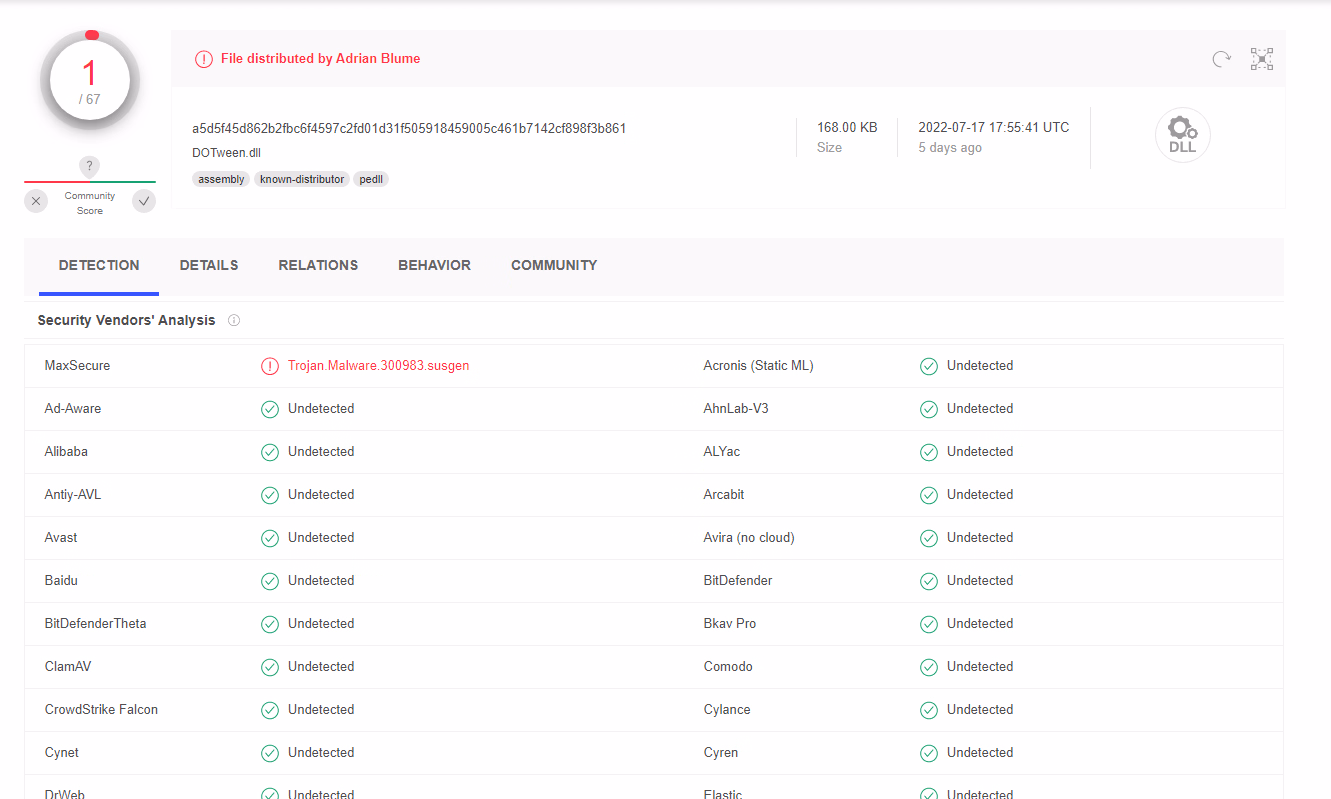Click the green check icon for CrowdStrike Falcon

[x=270, y=710]
